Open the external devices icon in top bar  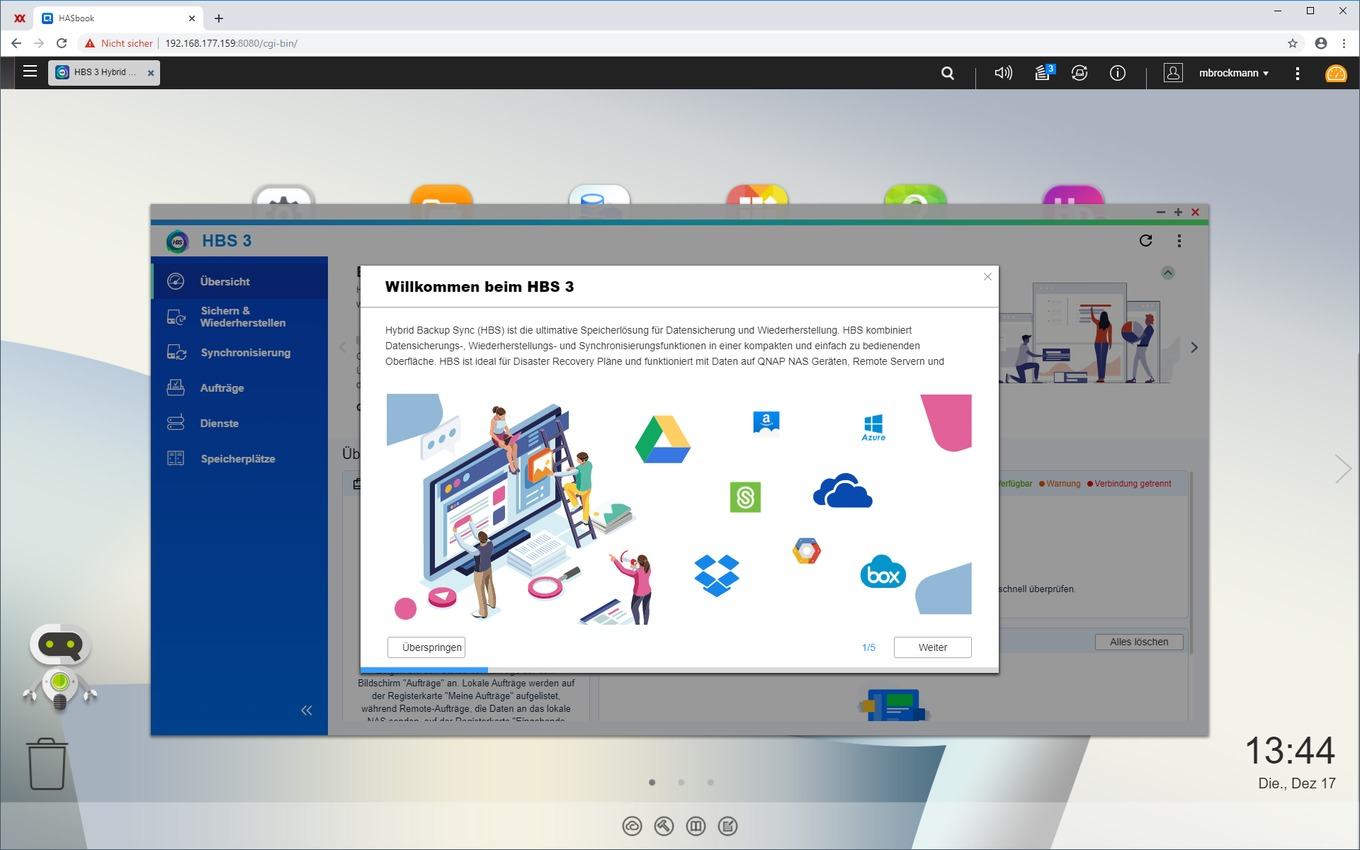coord(1079,73)
